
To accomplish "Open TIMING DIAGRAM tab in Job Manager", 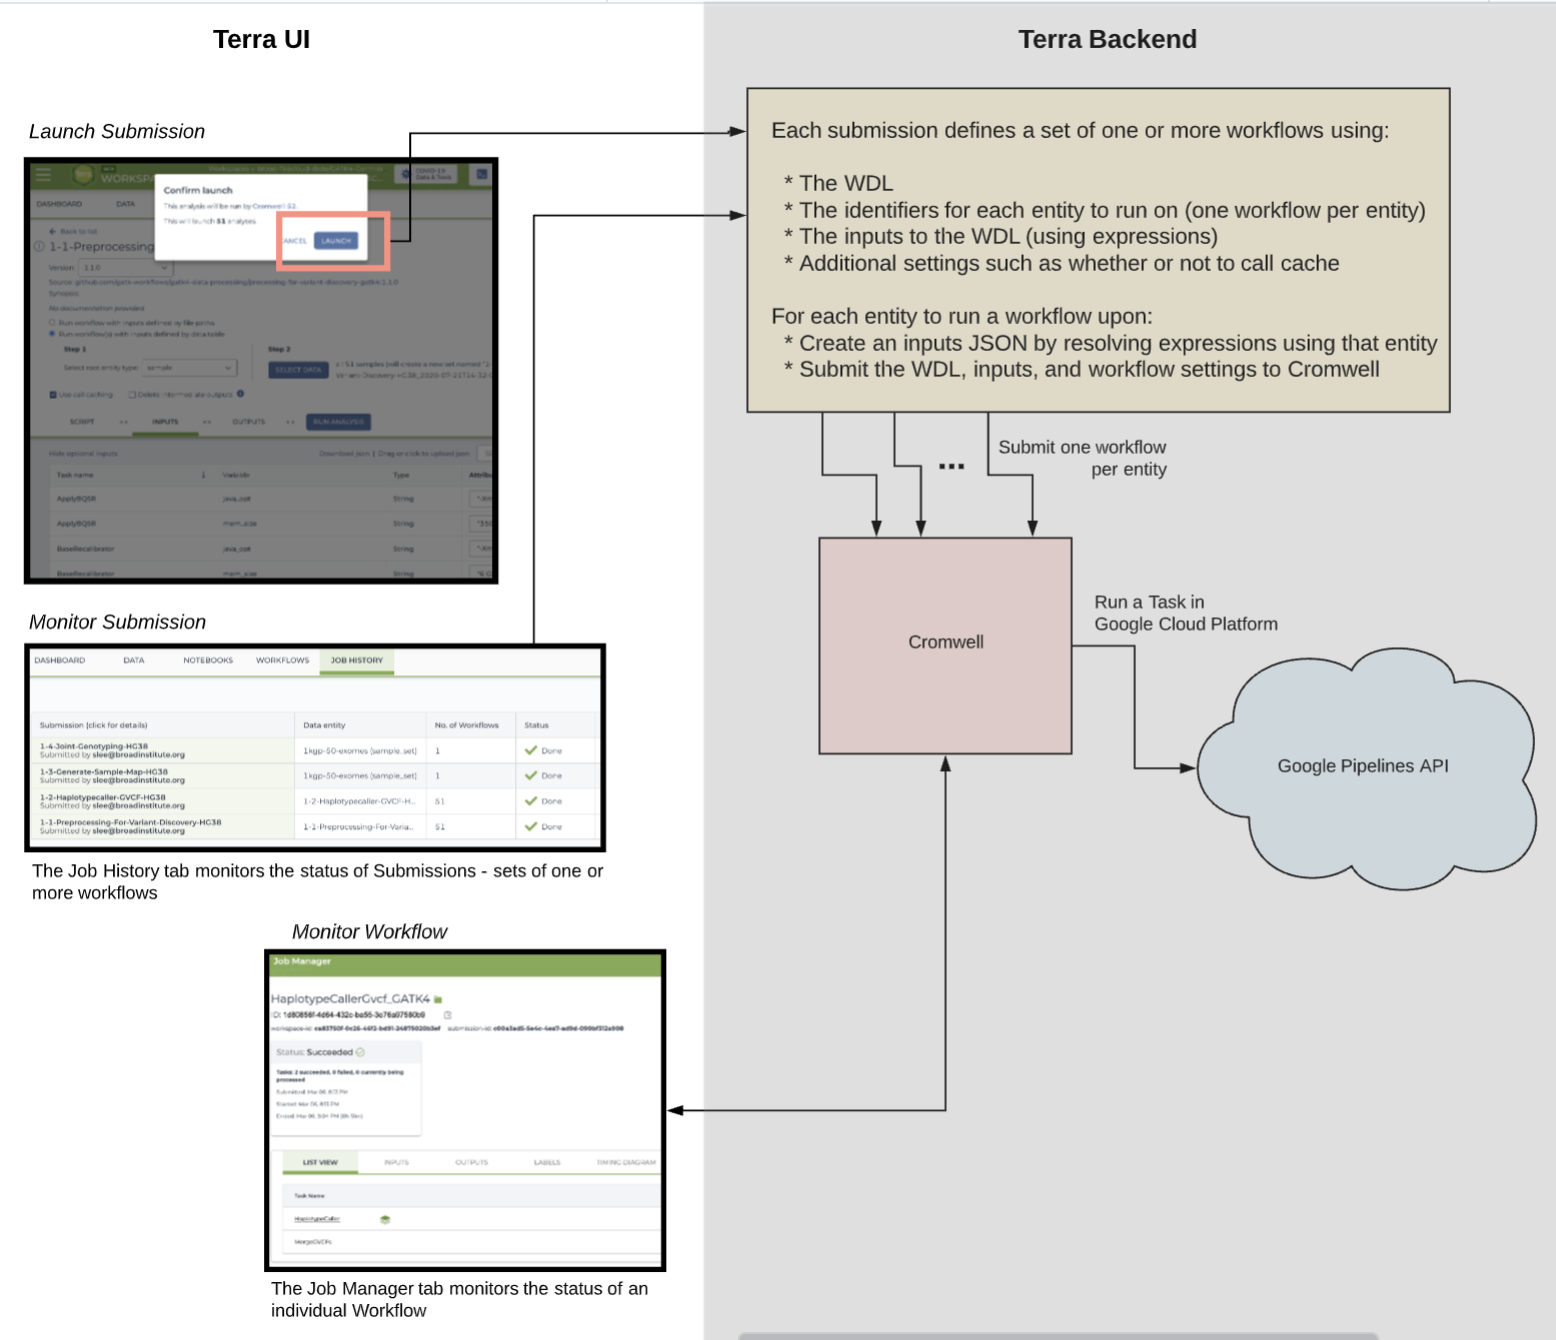I will [x=627, y=1162].
